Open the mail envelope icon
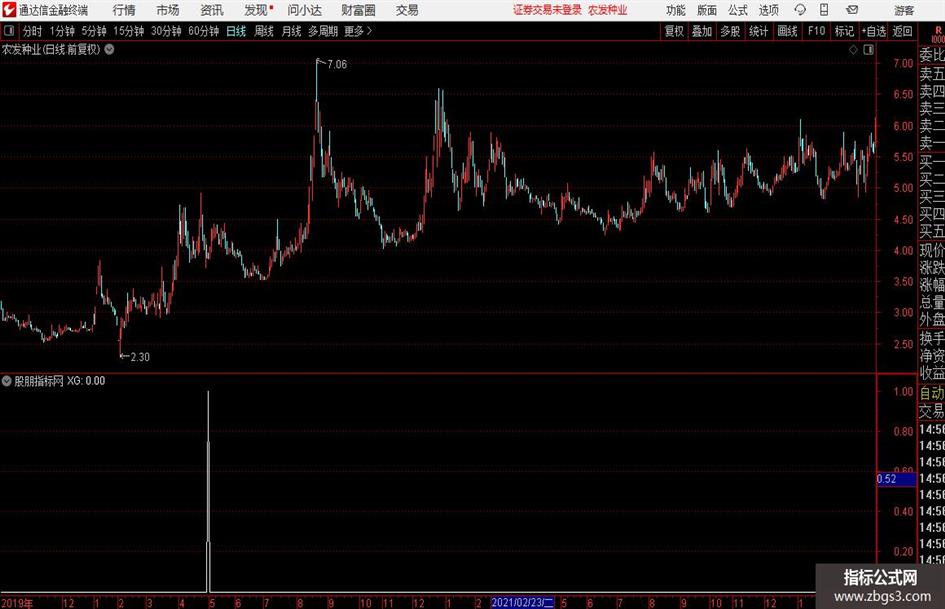 pyautogui.click(x=852, y=10)
